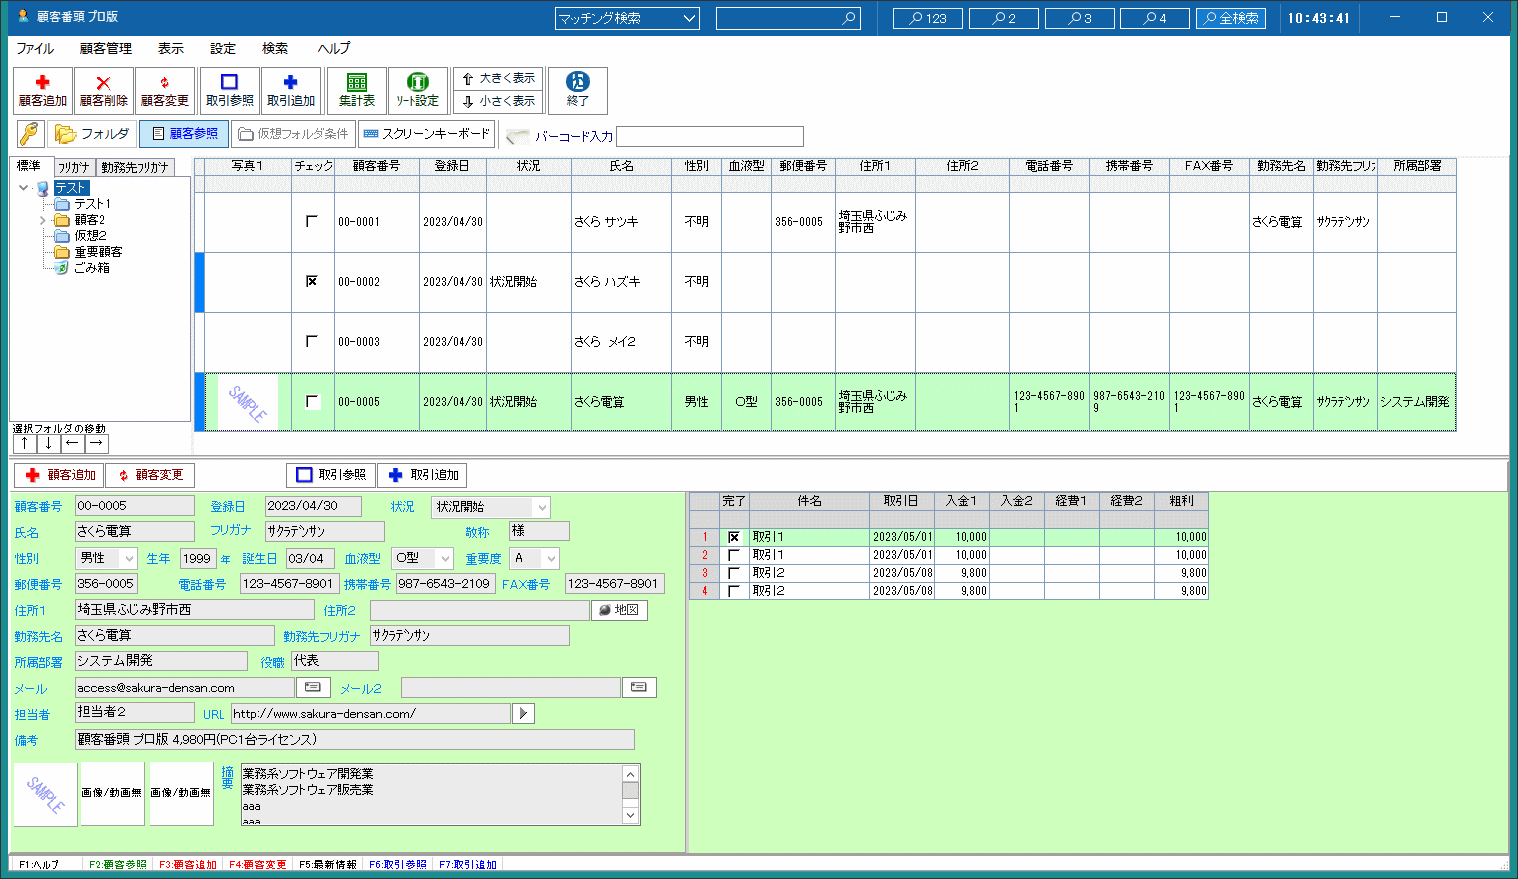Viewport: 1518px width, 879px height.
Task: Click lower panel 顧客追加 button
Action: 61,475
